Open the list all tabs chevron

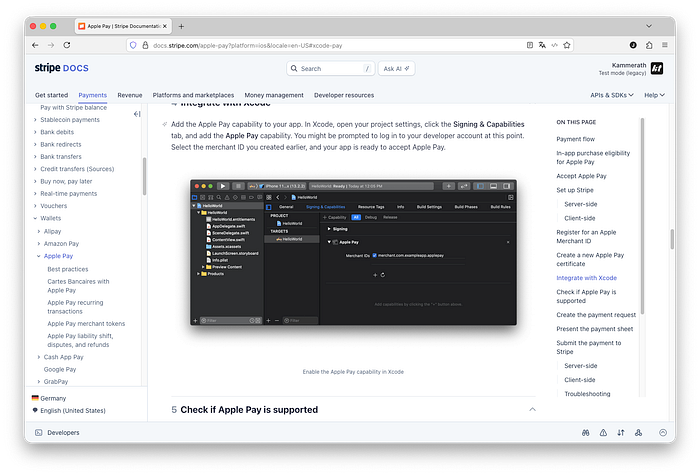649,26
